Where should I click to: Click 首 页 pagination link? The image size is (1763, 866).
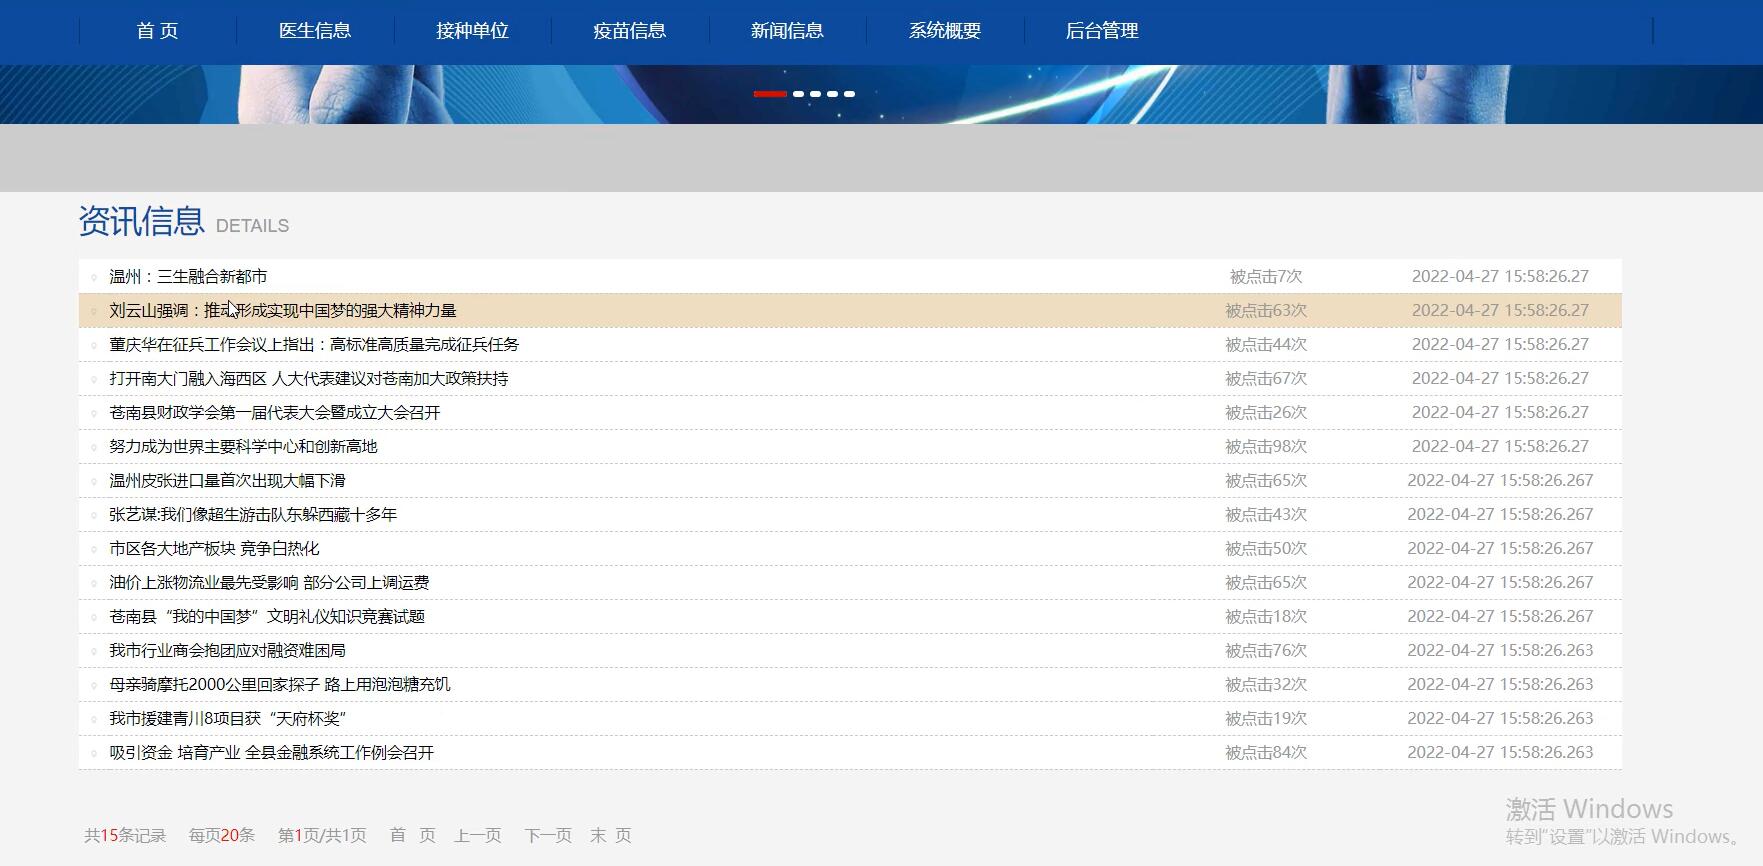[x=413, y=835]
